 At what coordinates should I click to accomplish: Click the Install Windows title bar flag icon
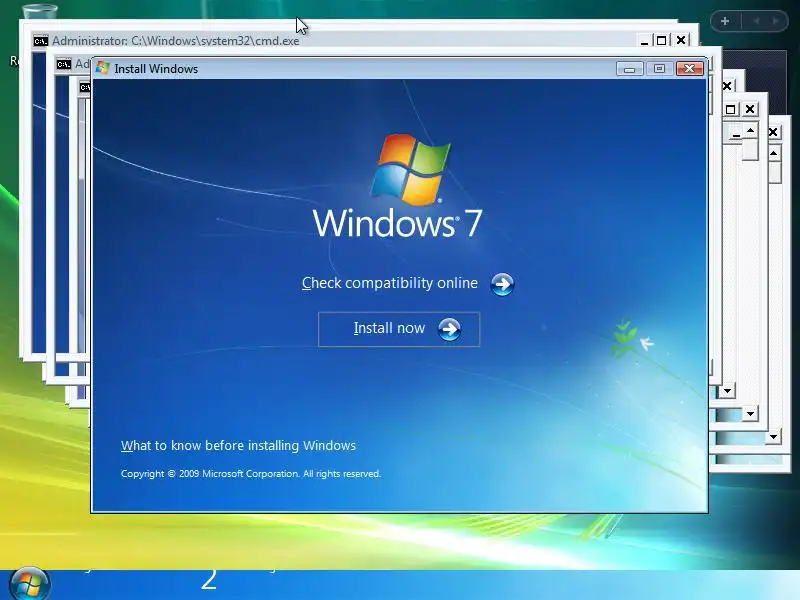click(x=103, y=68)
